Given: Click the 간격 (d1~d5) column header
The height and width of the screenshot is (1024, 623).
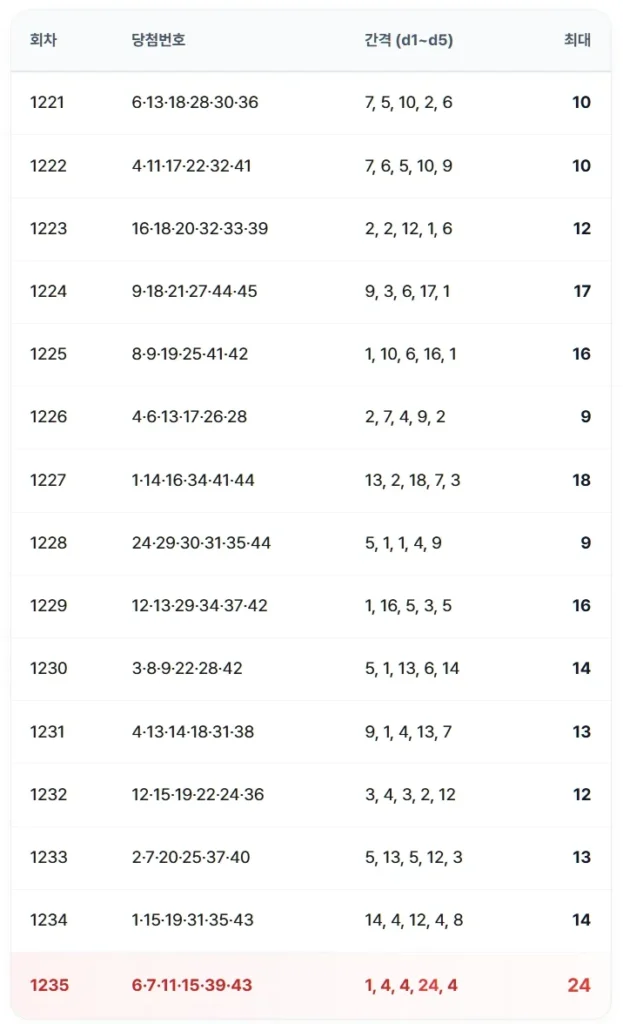Looking at the screenshot, I should [x=408, y=40].
